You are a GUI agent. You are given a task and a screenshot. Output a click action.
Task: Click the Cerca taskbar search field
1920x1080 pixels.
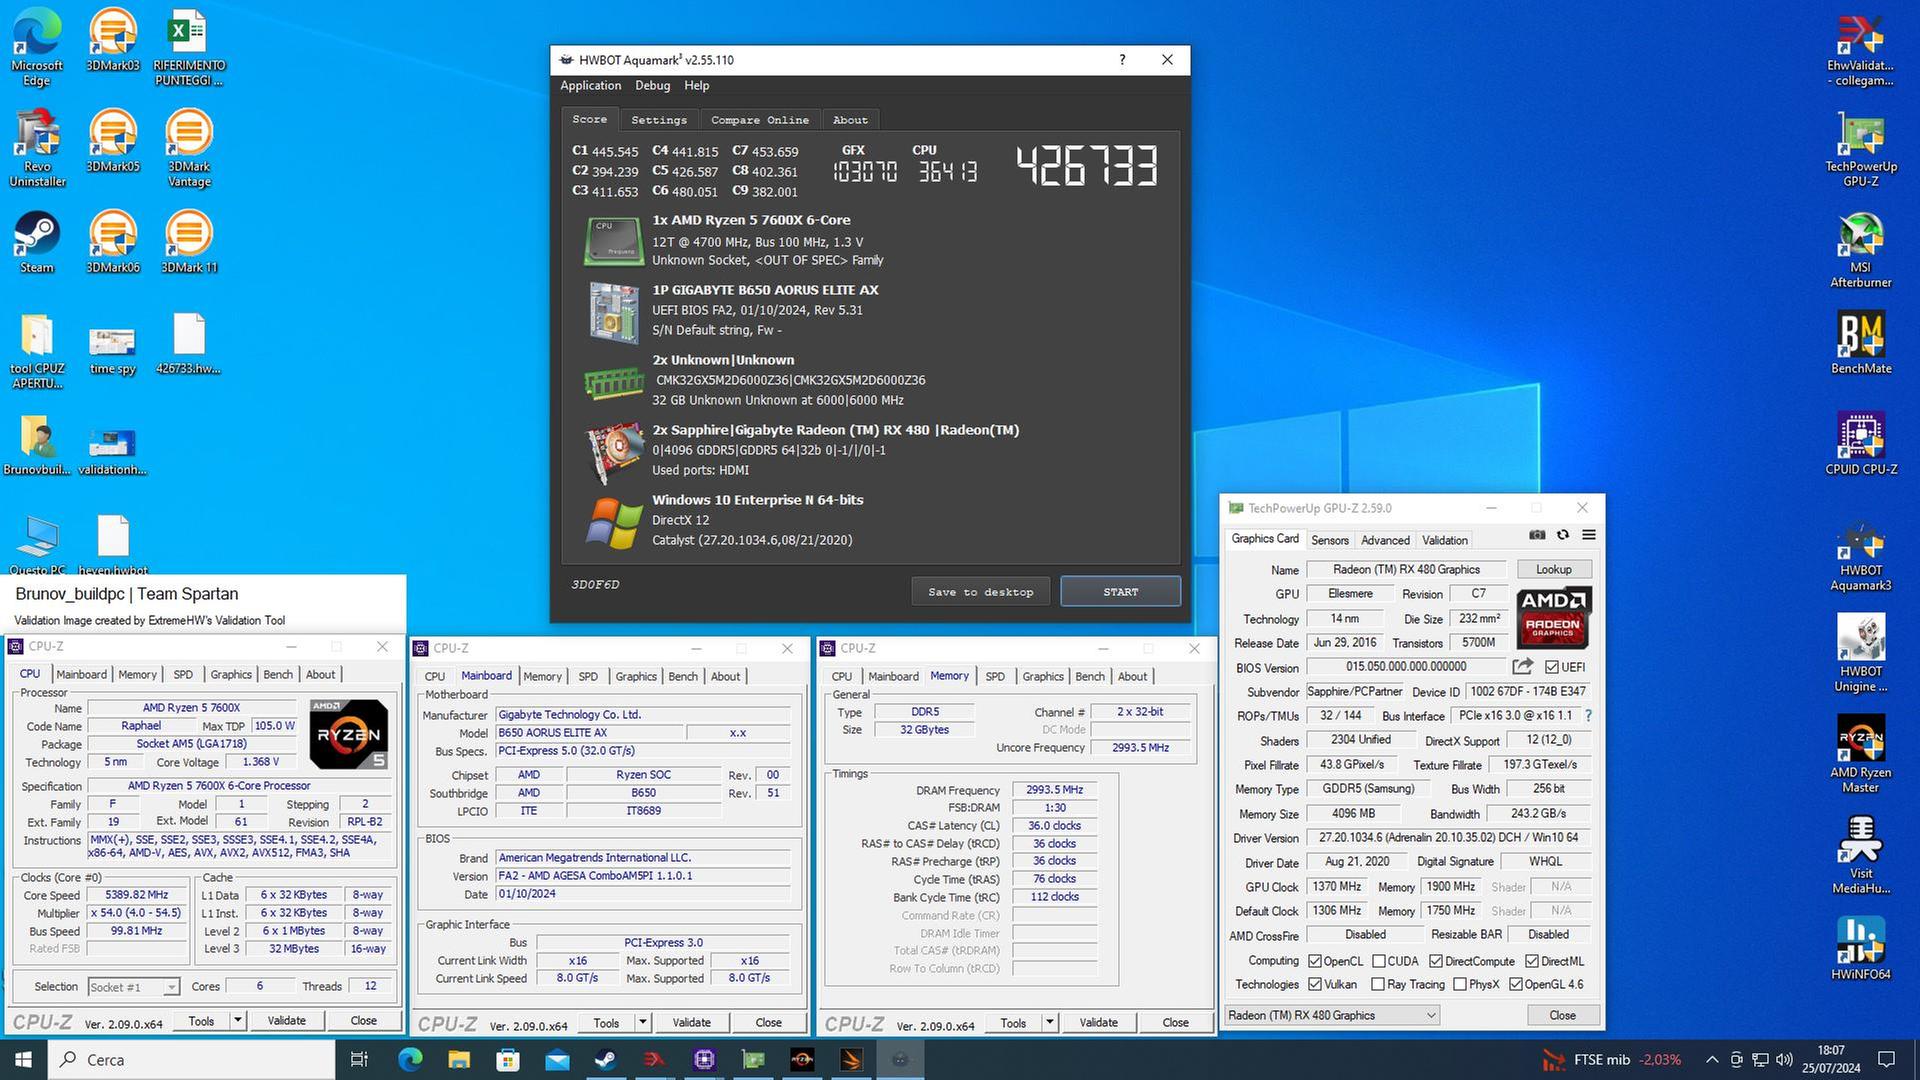190,1059
